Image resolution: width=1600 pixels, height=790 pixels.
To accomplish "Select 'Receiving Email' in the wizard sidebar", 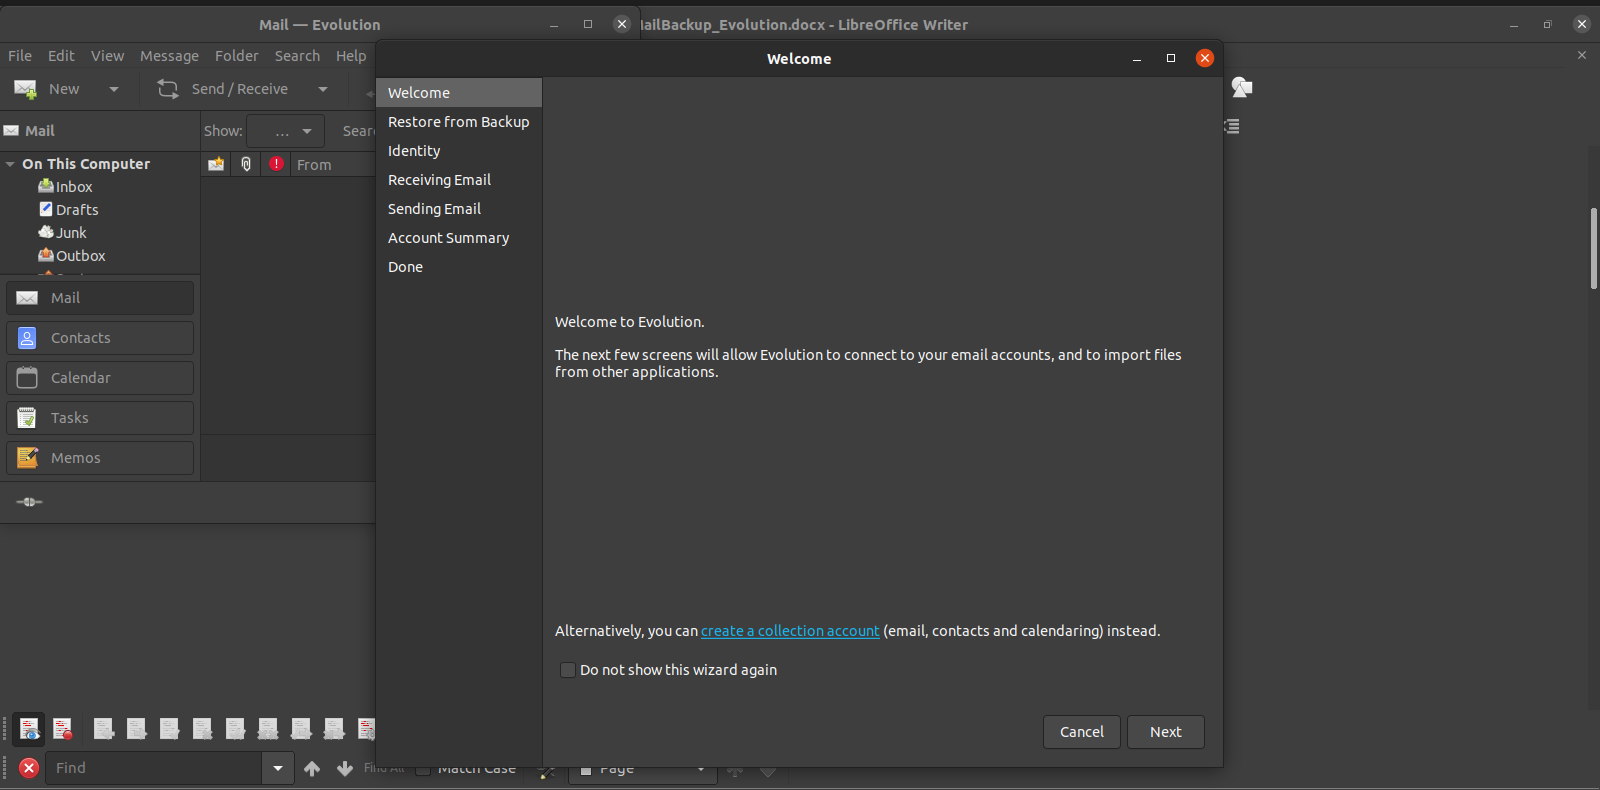I will click(459, 180).
